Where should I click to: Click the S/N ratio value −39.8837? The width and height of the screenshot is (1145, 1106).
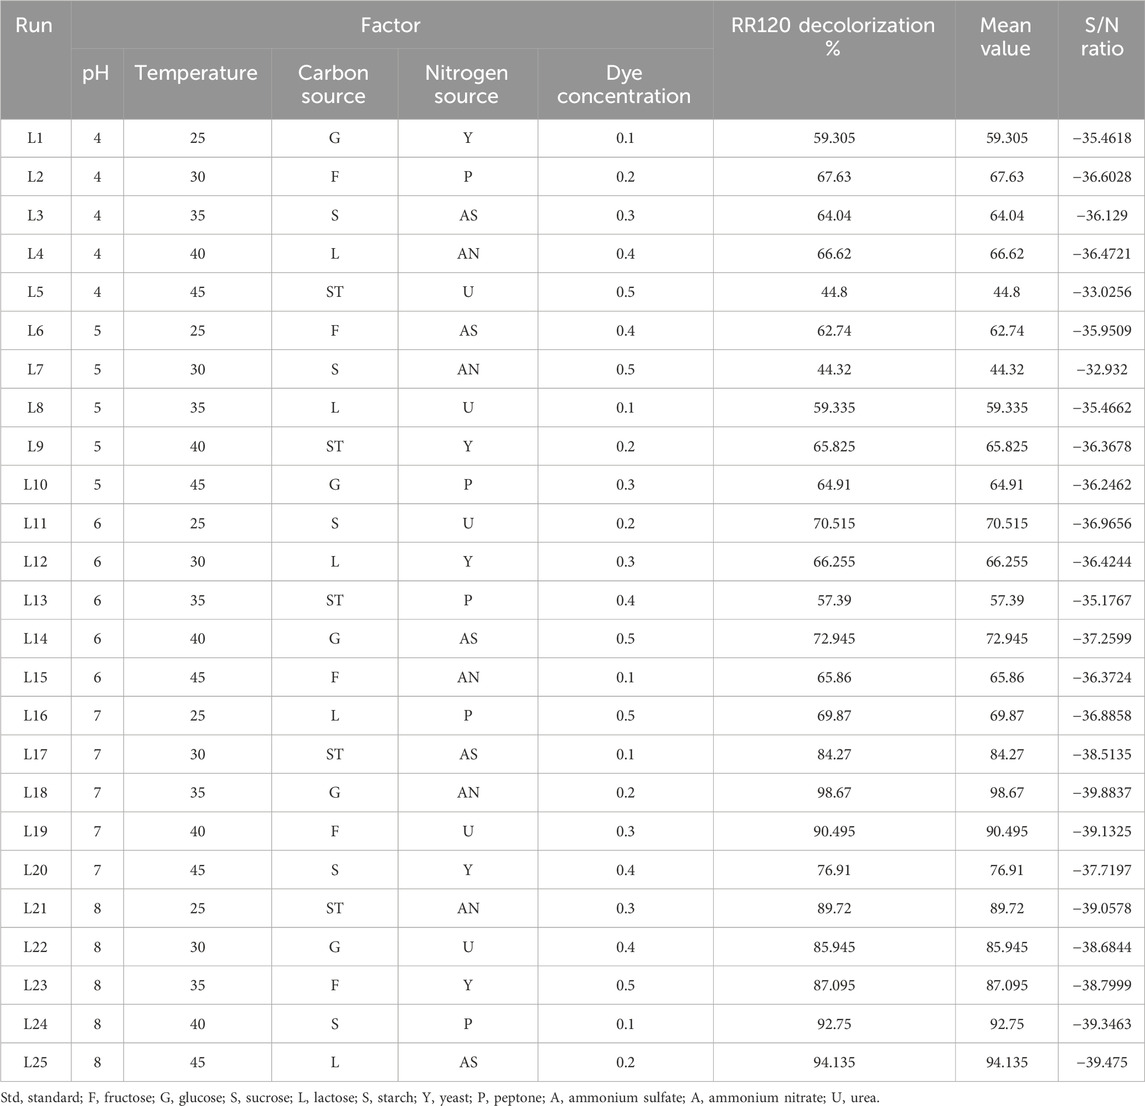[1099, 793]
